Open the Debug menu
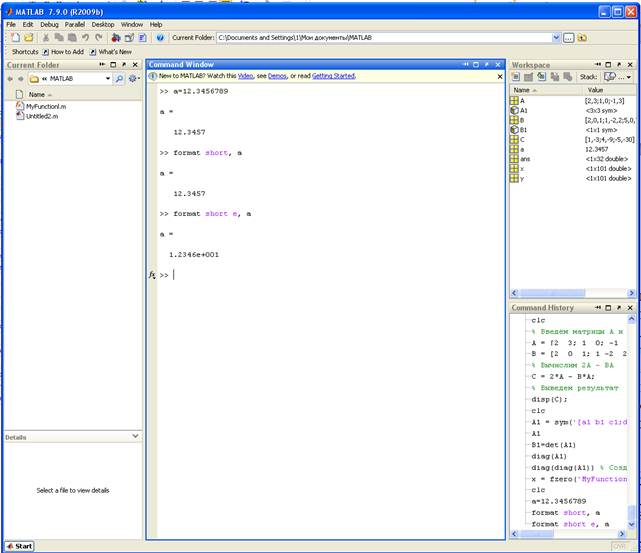The width and height of the screenshot is (641, 553). click(x=49, y=25)
